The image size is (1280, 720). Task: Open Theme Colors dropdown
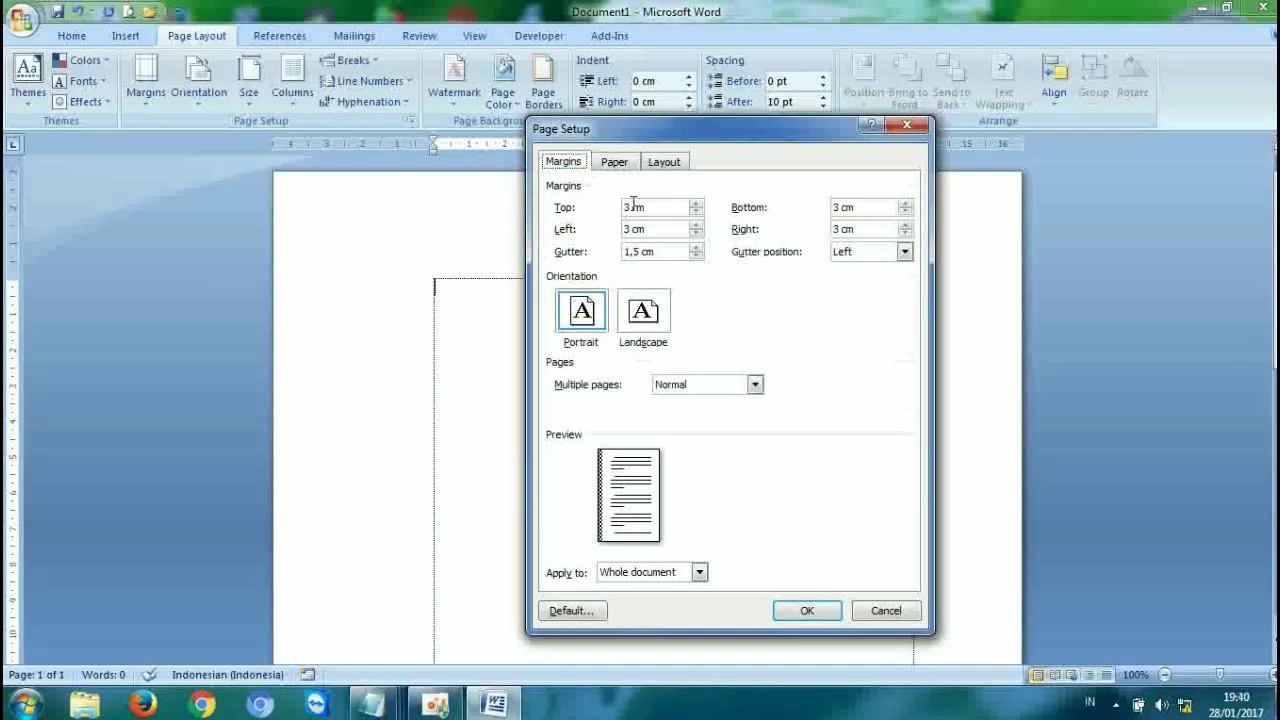pyautogui.click(x=81, y=60)
